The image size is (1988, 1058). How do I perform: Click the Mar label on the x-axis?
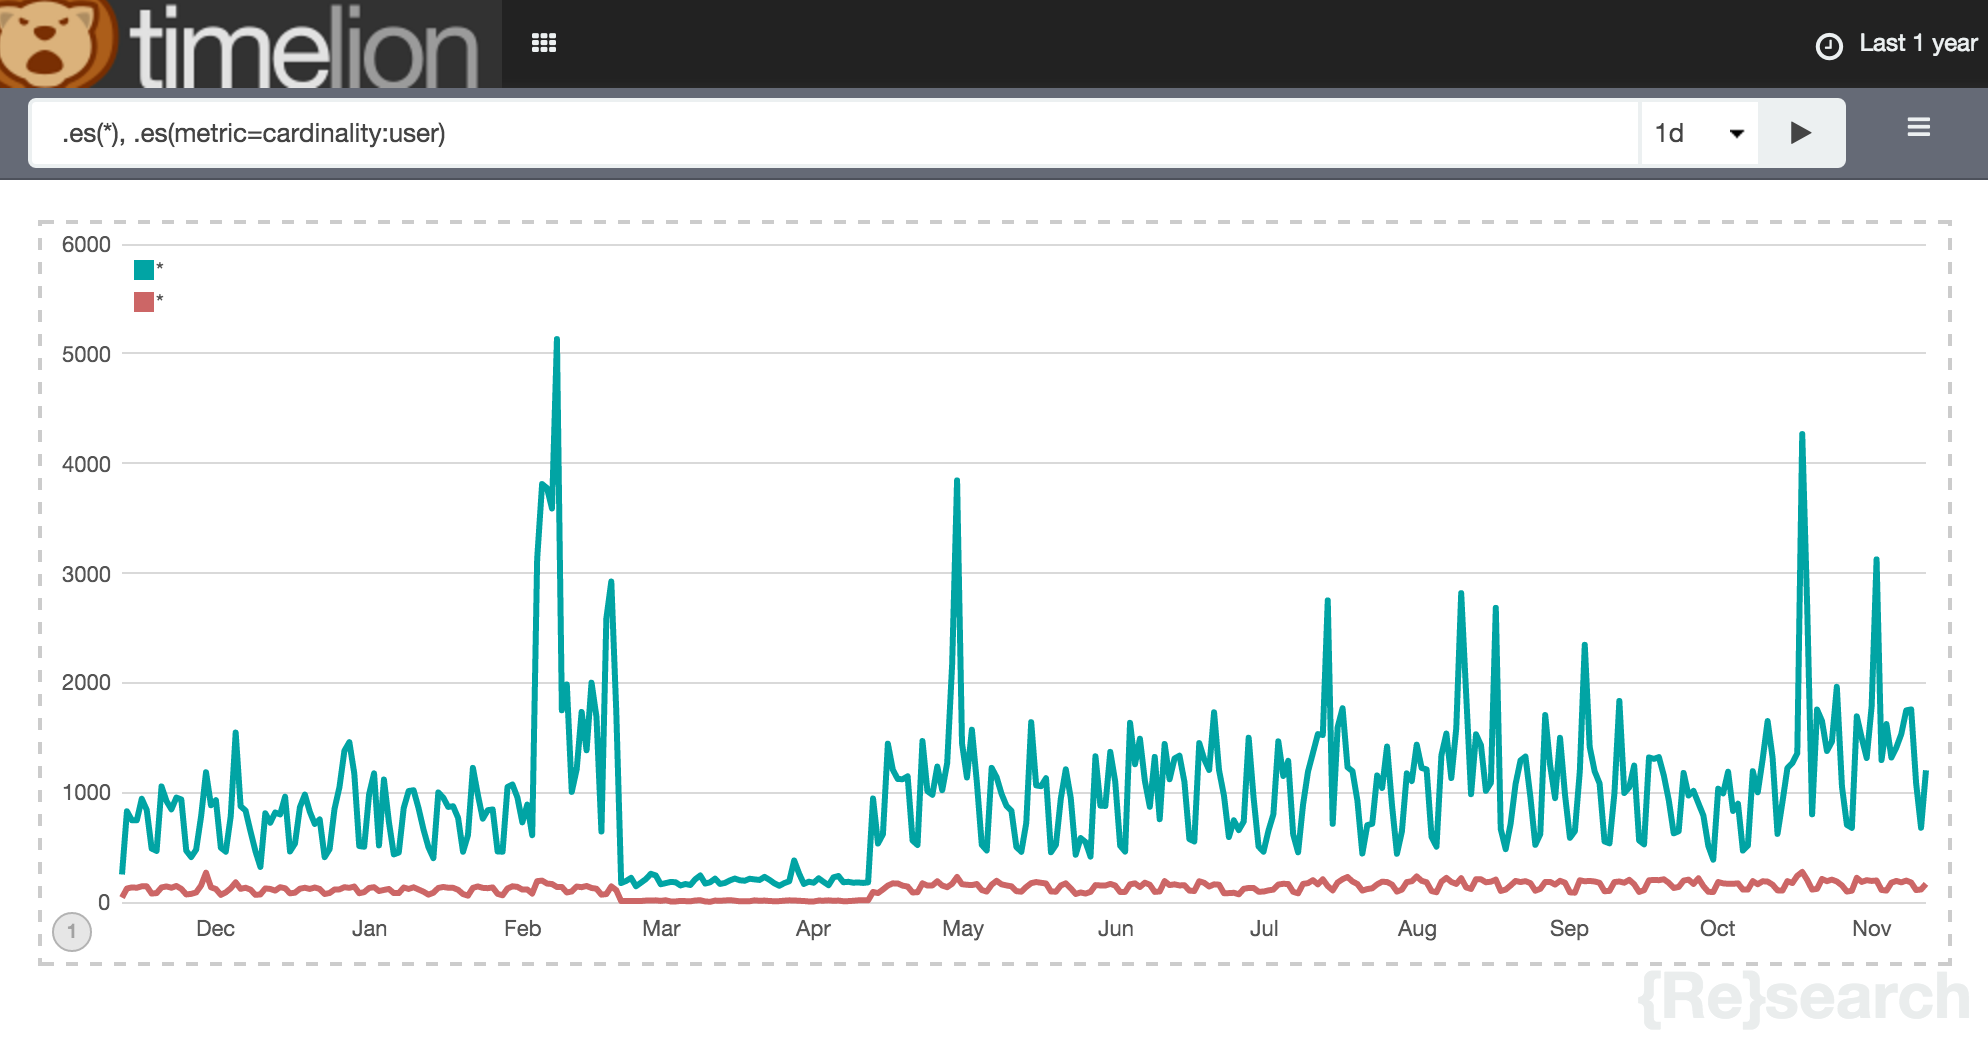[x=661, y=928]
